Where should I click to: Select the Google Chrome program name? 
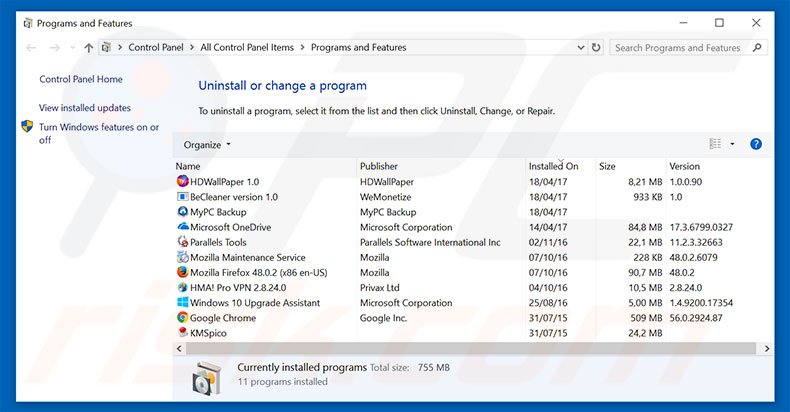pos(223,318)
